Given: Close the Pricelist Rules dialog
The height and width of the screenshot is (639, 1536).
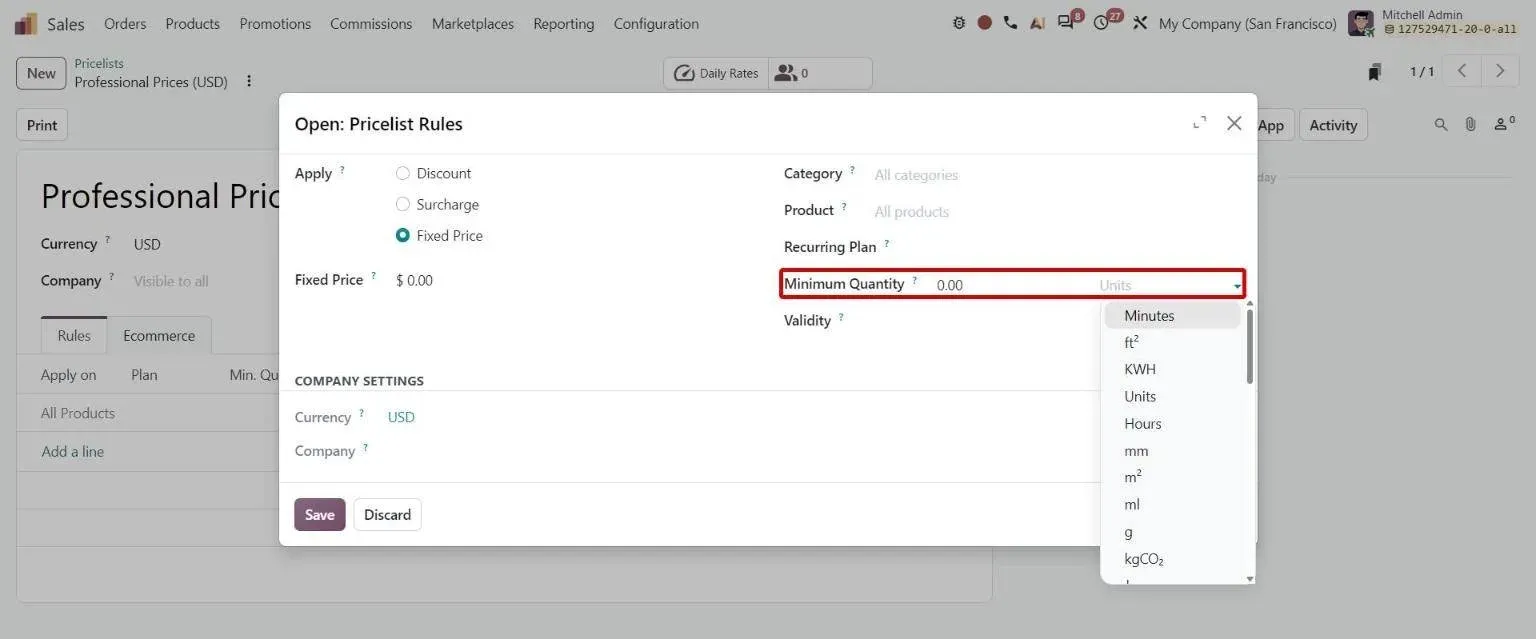Looking at the screenshot, I should click(x=1234, y=123).
